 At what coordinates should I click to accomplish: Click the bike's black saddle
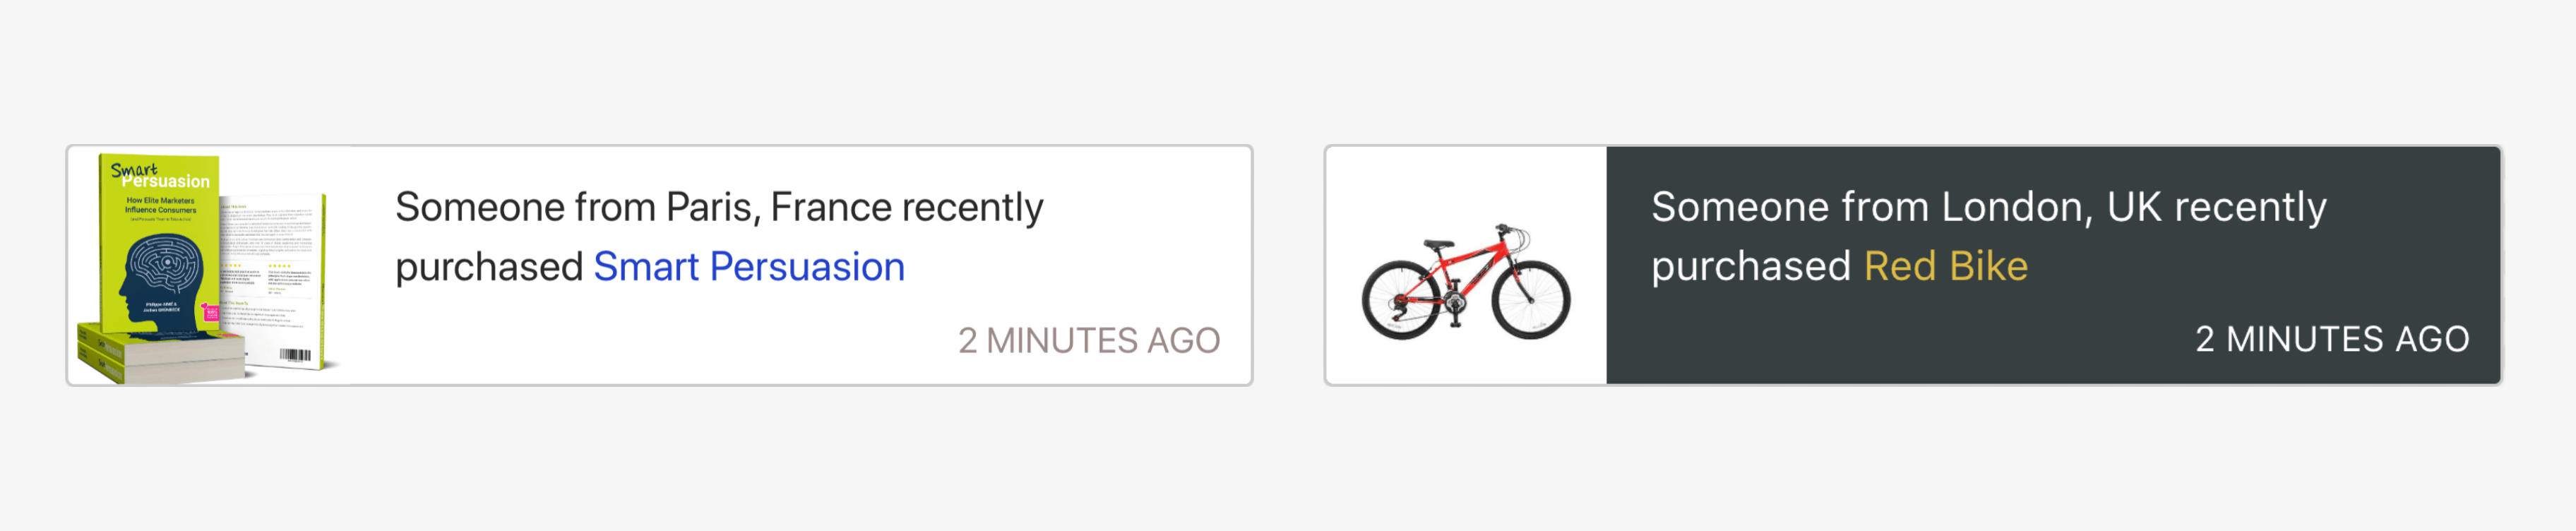(1438, 245)
